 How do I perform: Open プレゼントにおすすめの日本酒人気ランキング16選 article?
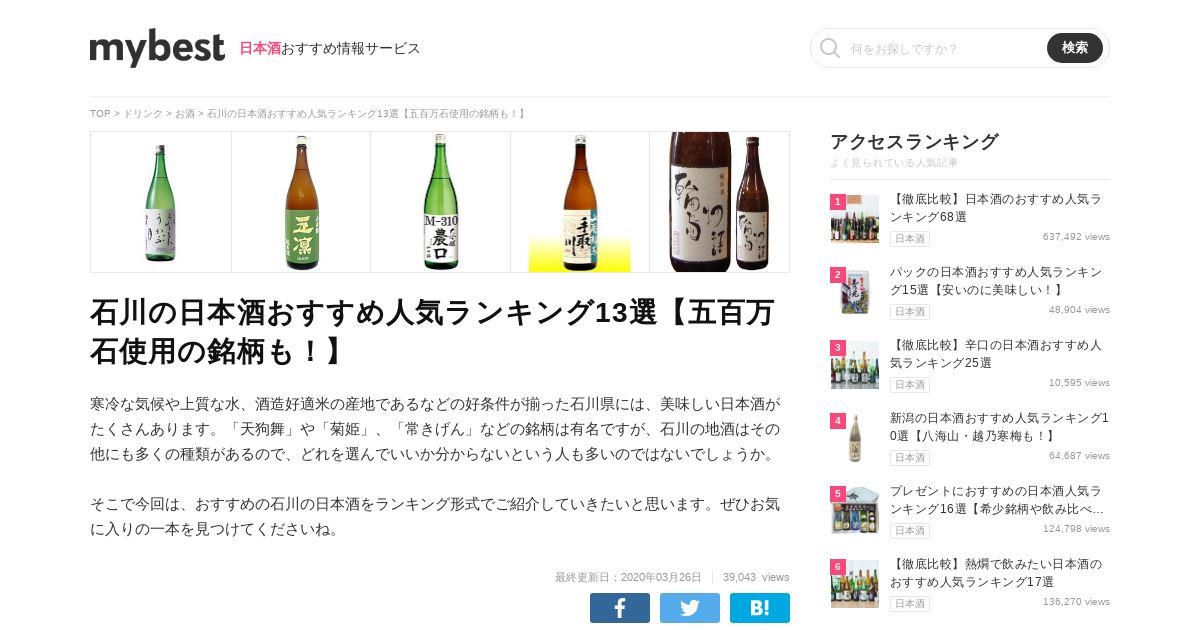point(999,500)
